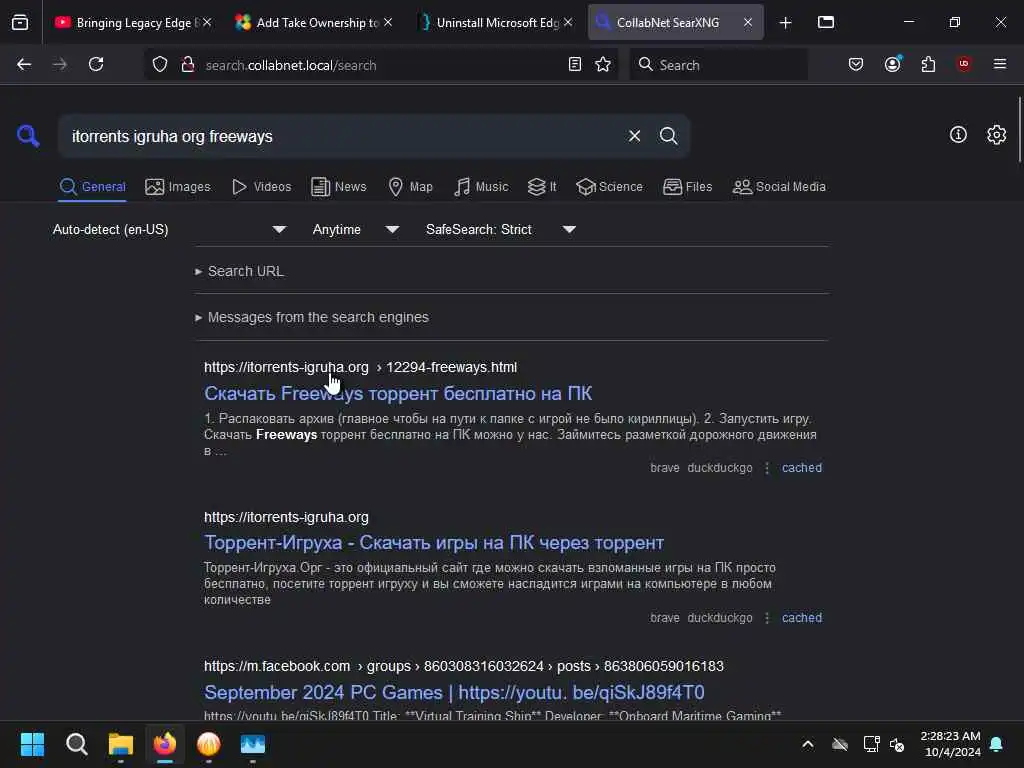
Task: Open the Anytime time range dropdown
Action: (x=356, y=229)
